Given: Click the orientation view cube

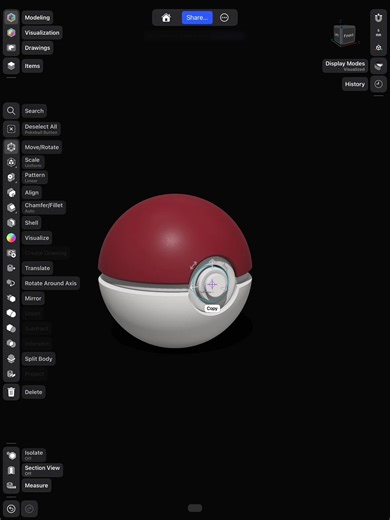Looking at the screenshot, I should coord(345,35).
